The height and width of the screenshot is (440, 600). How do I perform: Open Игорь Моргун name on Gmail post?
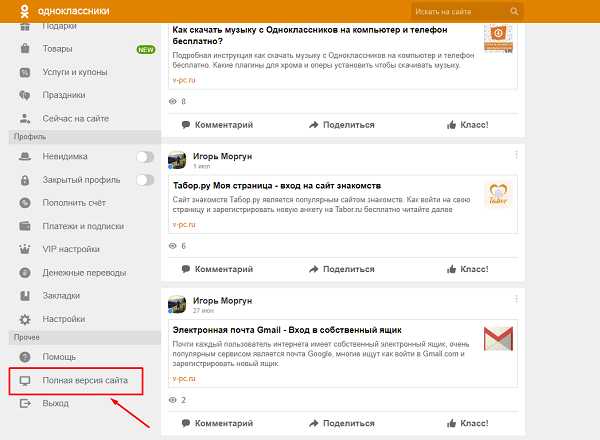(x=222, y=300)
